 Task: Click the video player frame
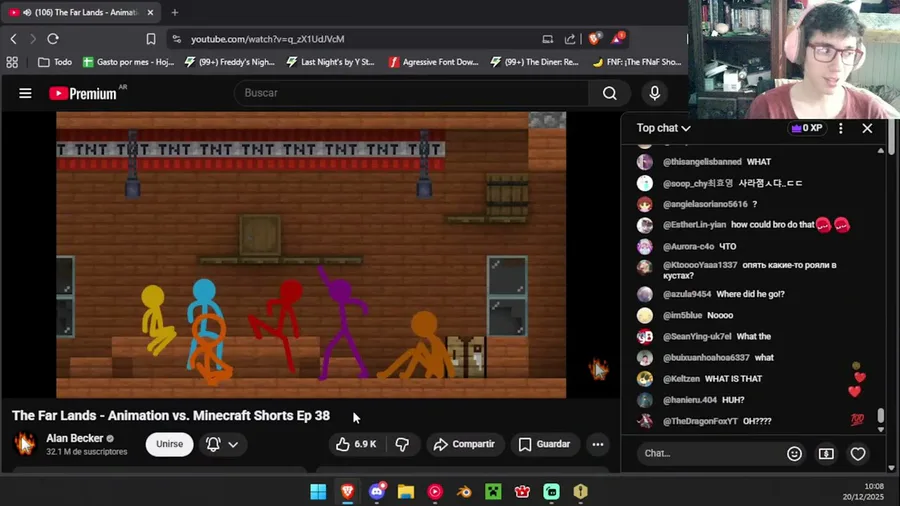pyautogui.click(x=311, y=255)
